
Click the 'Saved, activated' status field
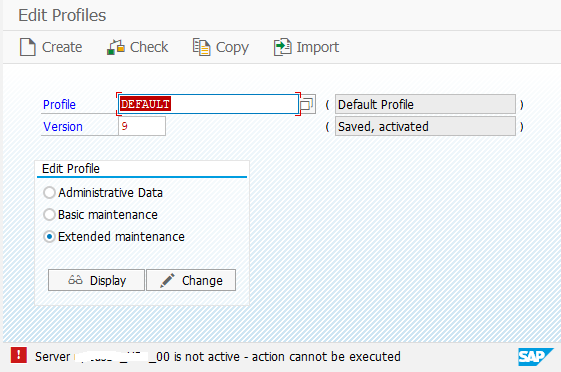click(x=425, y=126)
